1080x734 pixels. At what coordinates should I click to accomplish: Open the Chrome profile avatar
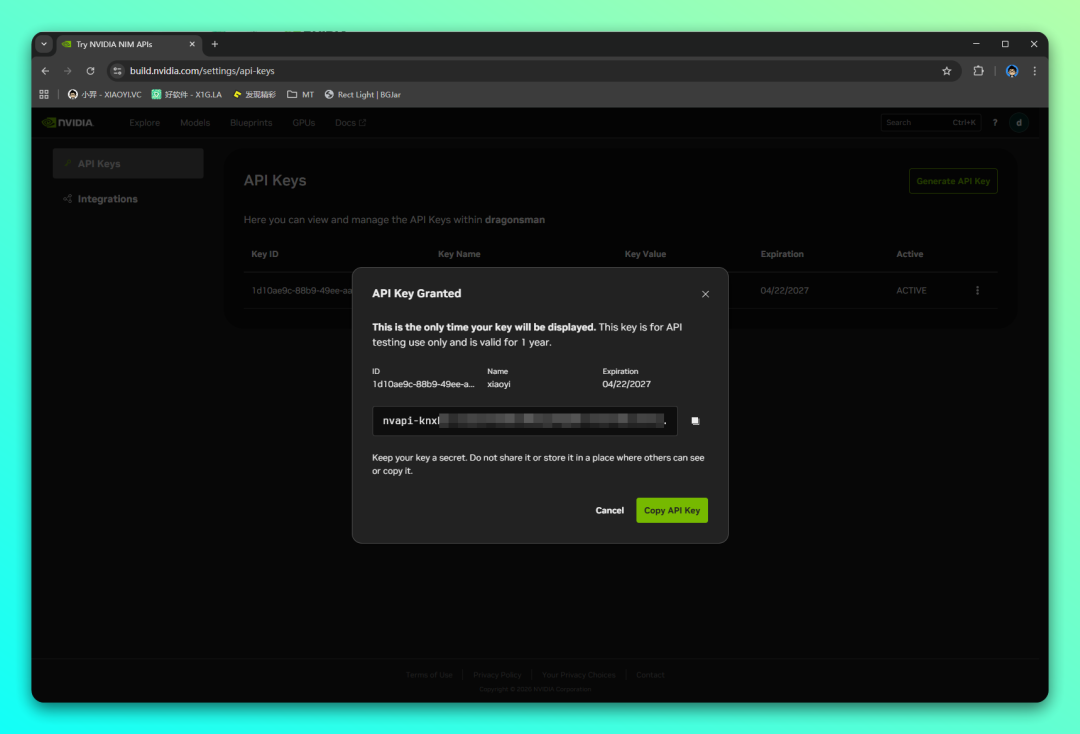pos(1012,71)
